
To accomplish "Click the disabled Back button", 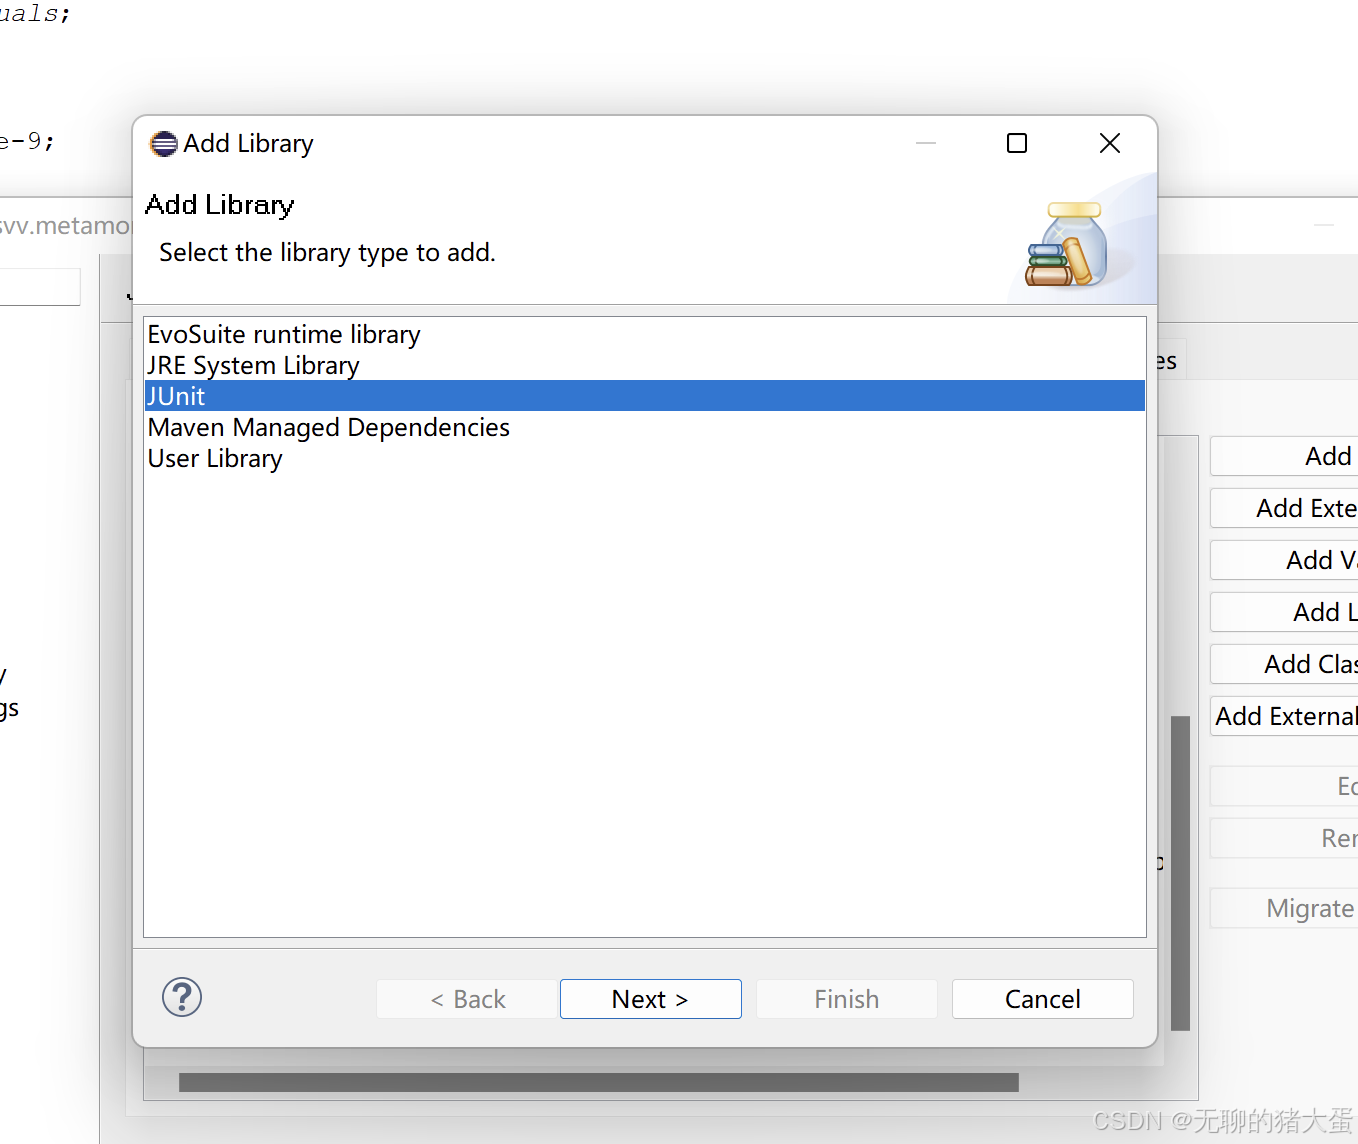I will pos(466,999).
